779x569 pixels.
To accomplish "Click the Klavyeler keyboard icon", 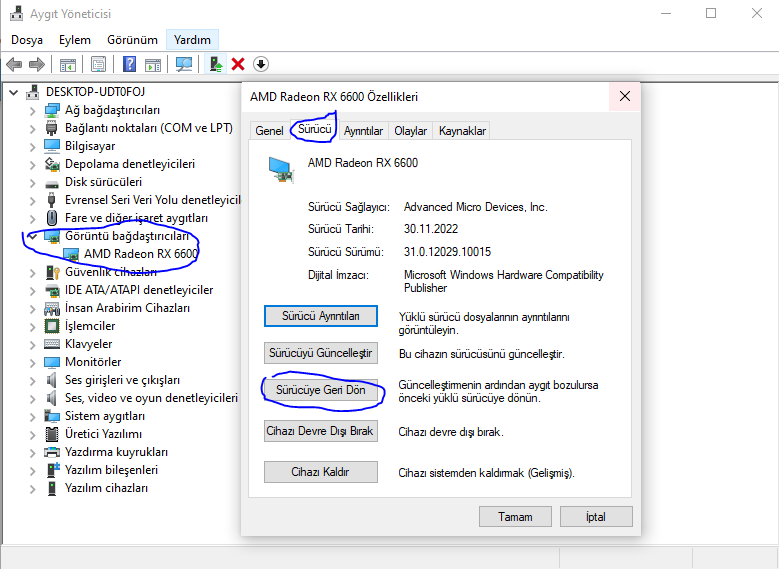I will pyautogui.click(x=52, y=344).
